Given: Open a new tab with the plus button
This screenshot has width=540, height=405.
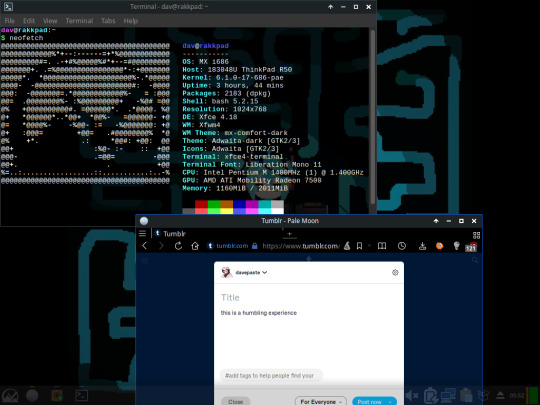Looking at the screenshot, I should (290, 234).
